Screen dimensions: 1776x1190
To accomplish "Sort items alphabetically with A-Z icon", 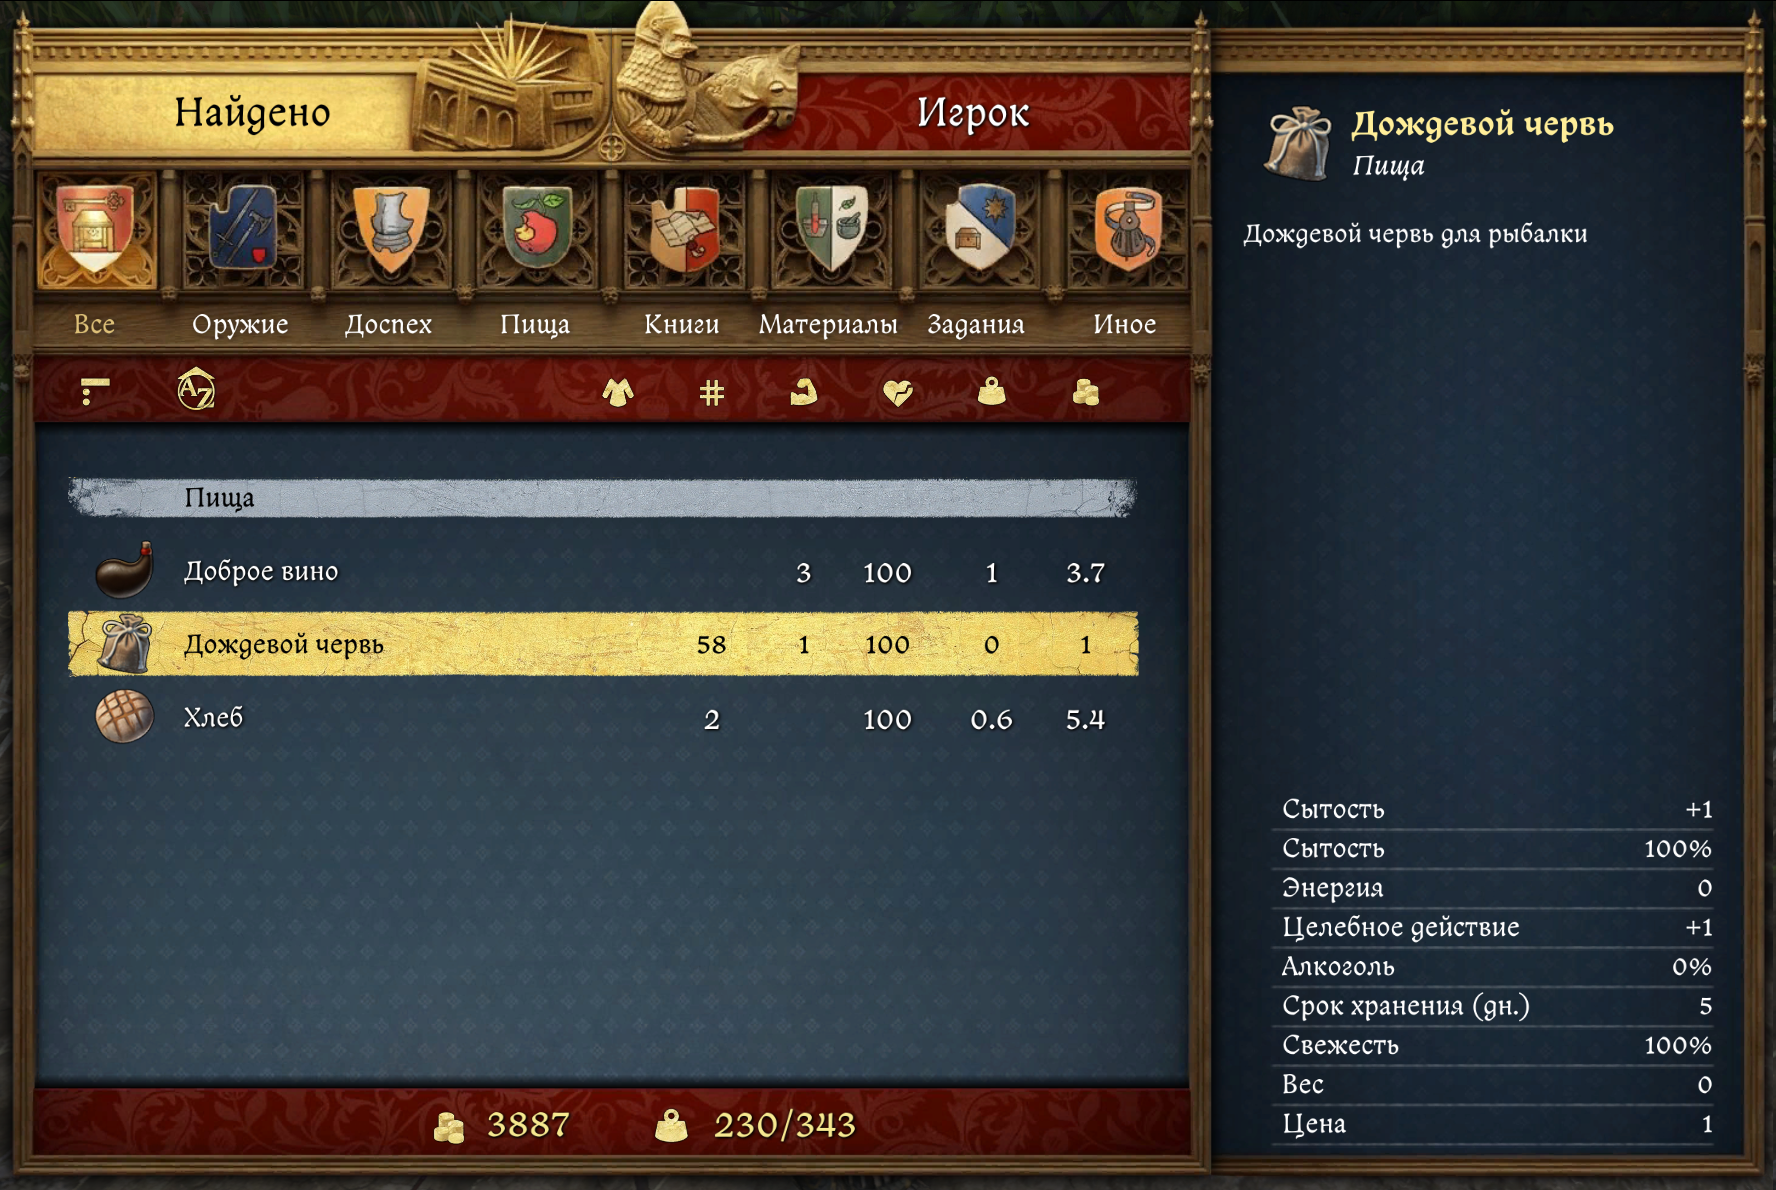I will pyautogui.click(x=196, y=389).
